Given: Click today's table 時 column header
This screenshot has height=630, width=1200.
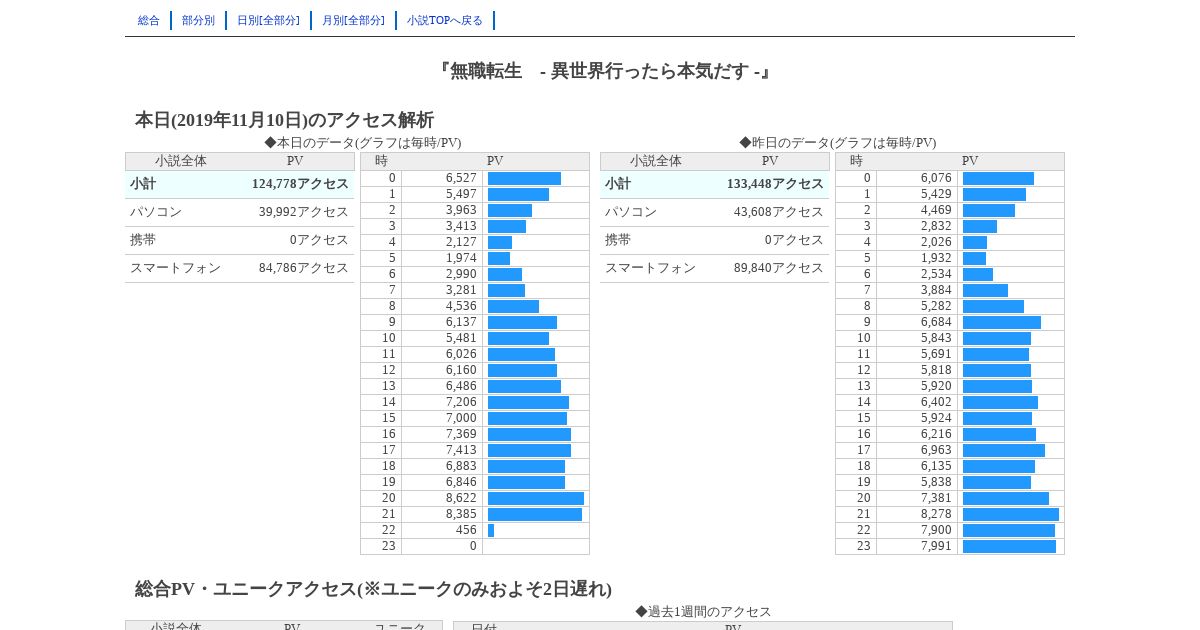Looking at the screenshot, I should 381,161.
